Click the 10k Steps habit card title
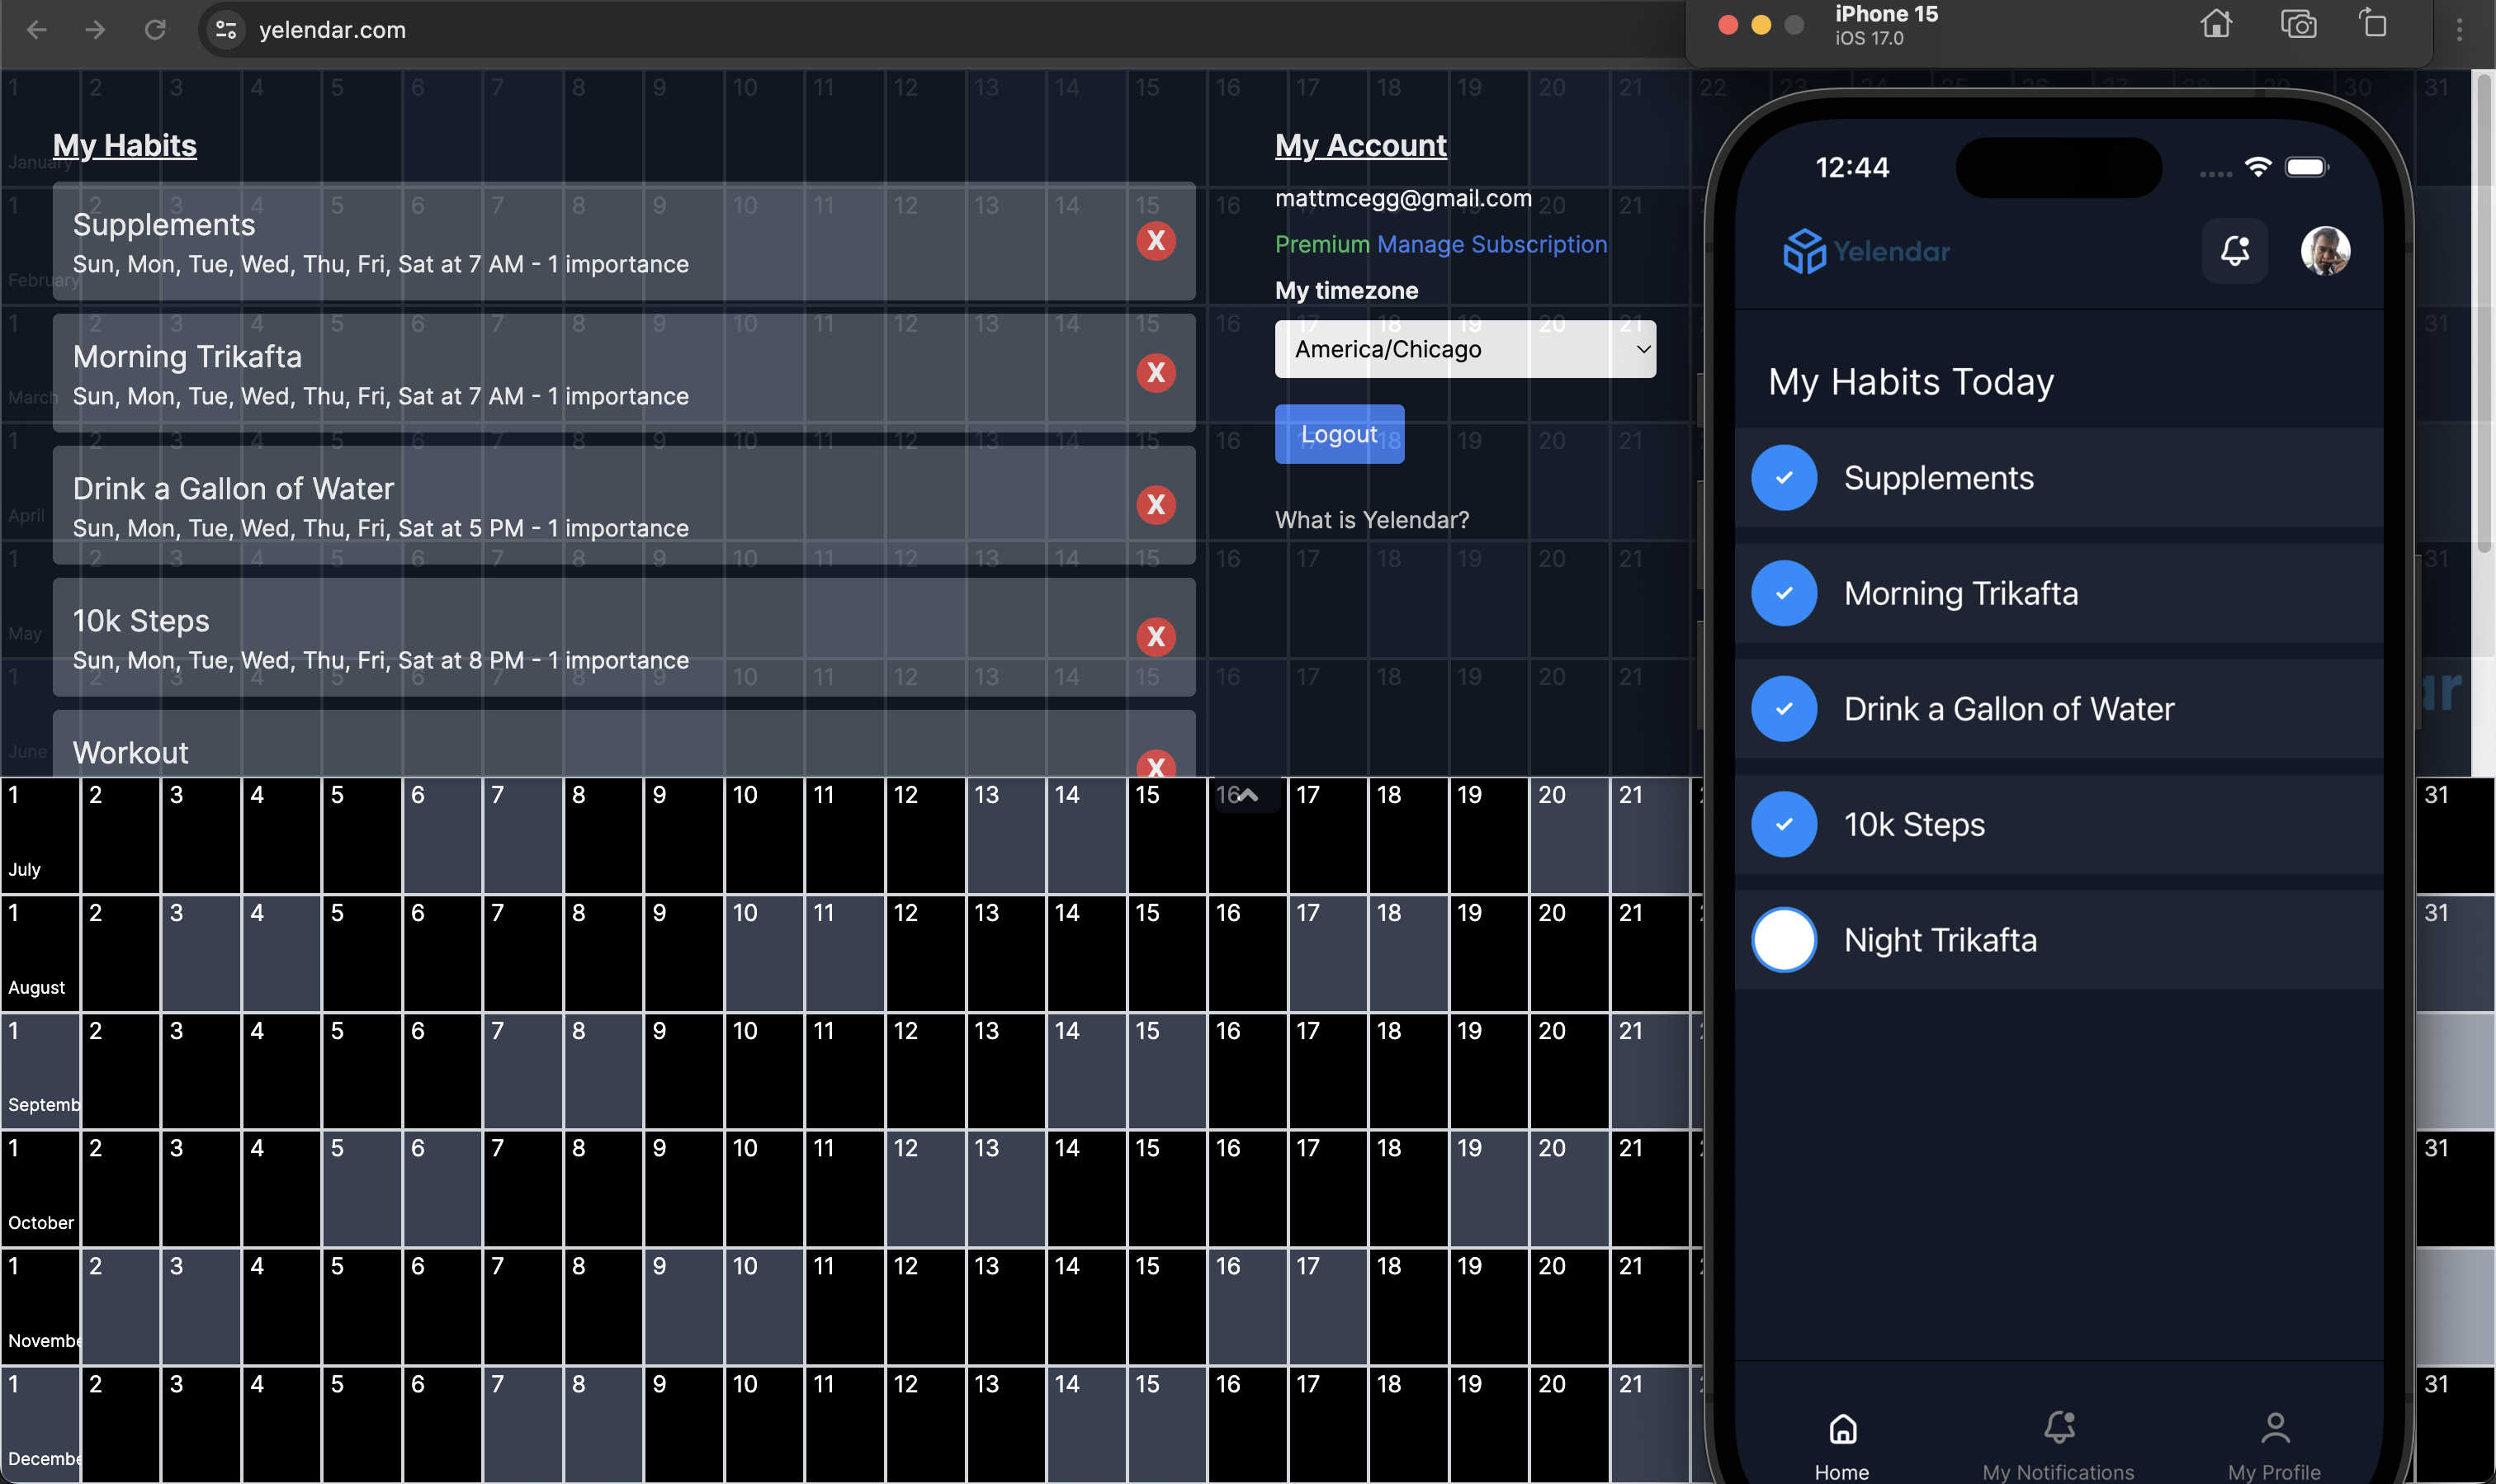2496x1484 pixels. point(141,621)
